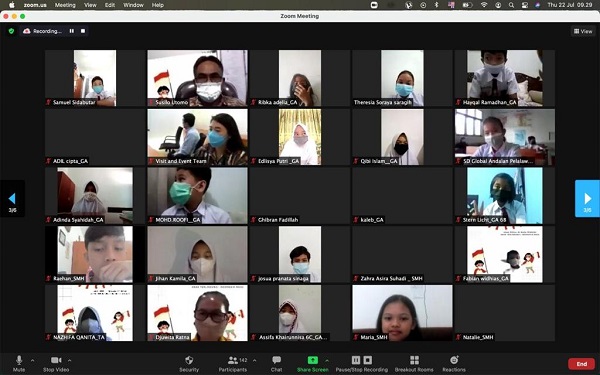
Task: Expand video options arrow next to Stop Video
Action: pos(69,360)
